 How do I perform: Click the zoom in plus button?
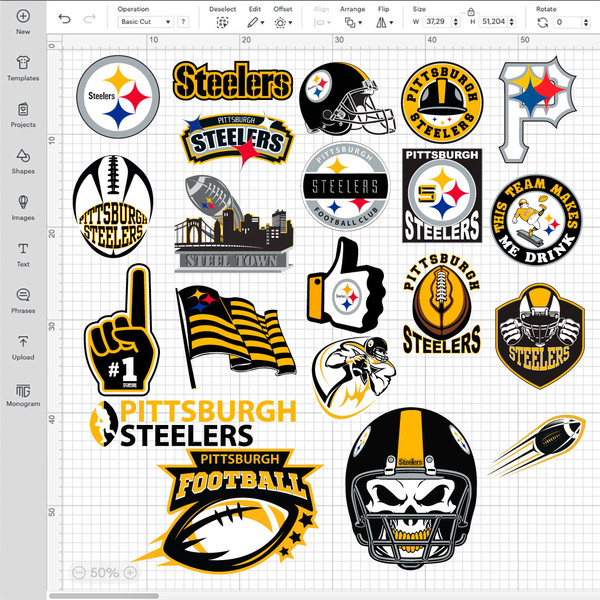click(x=130, y=572)
